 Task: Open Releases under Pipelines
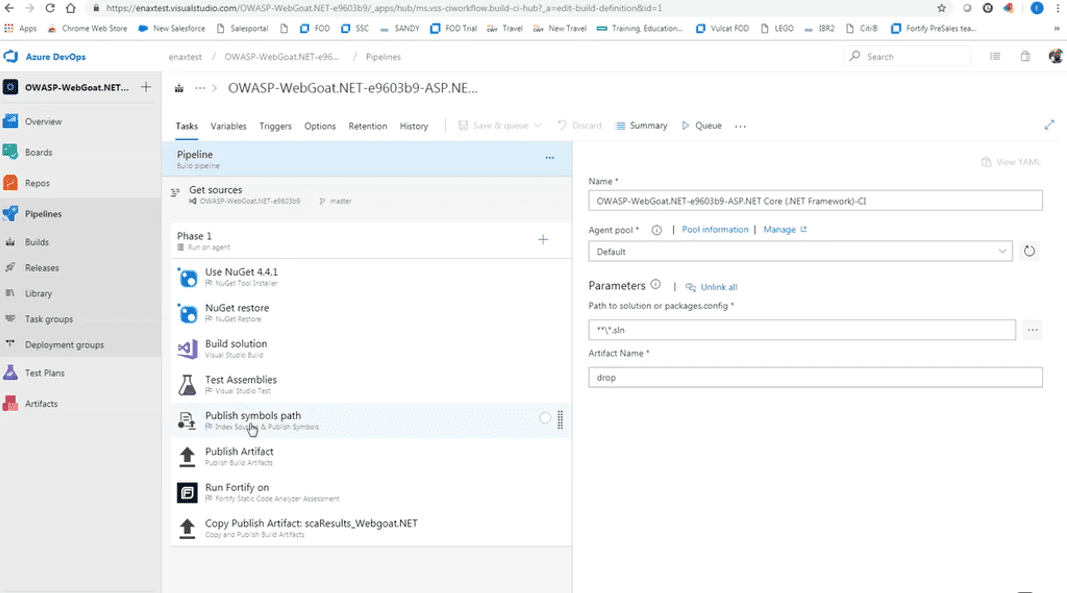(x=42, y=268)
